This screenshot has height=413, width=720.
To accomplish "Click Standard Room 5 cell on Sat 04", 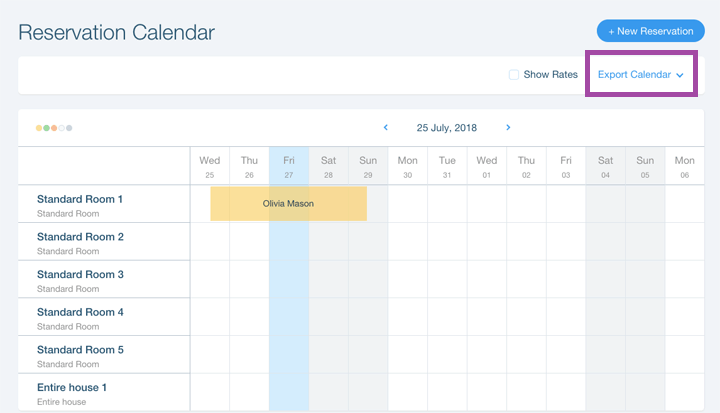I will point(606,354).
